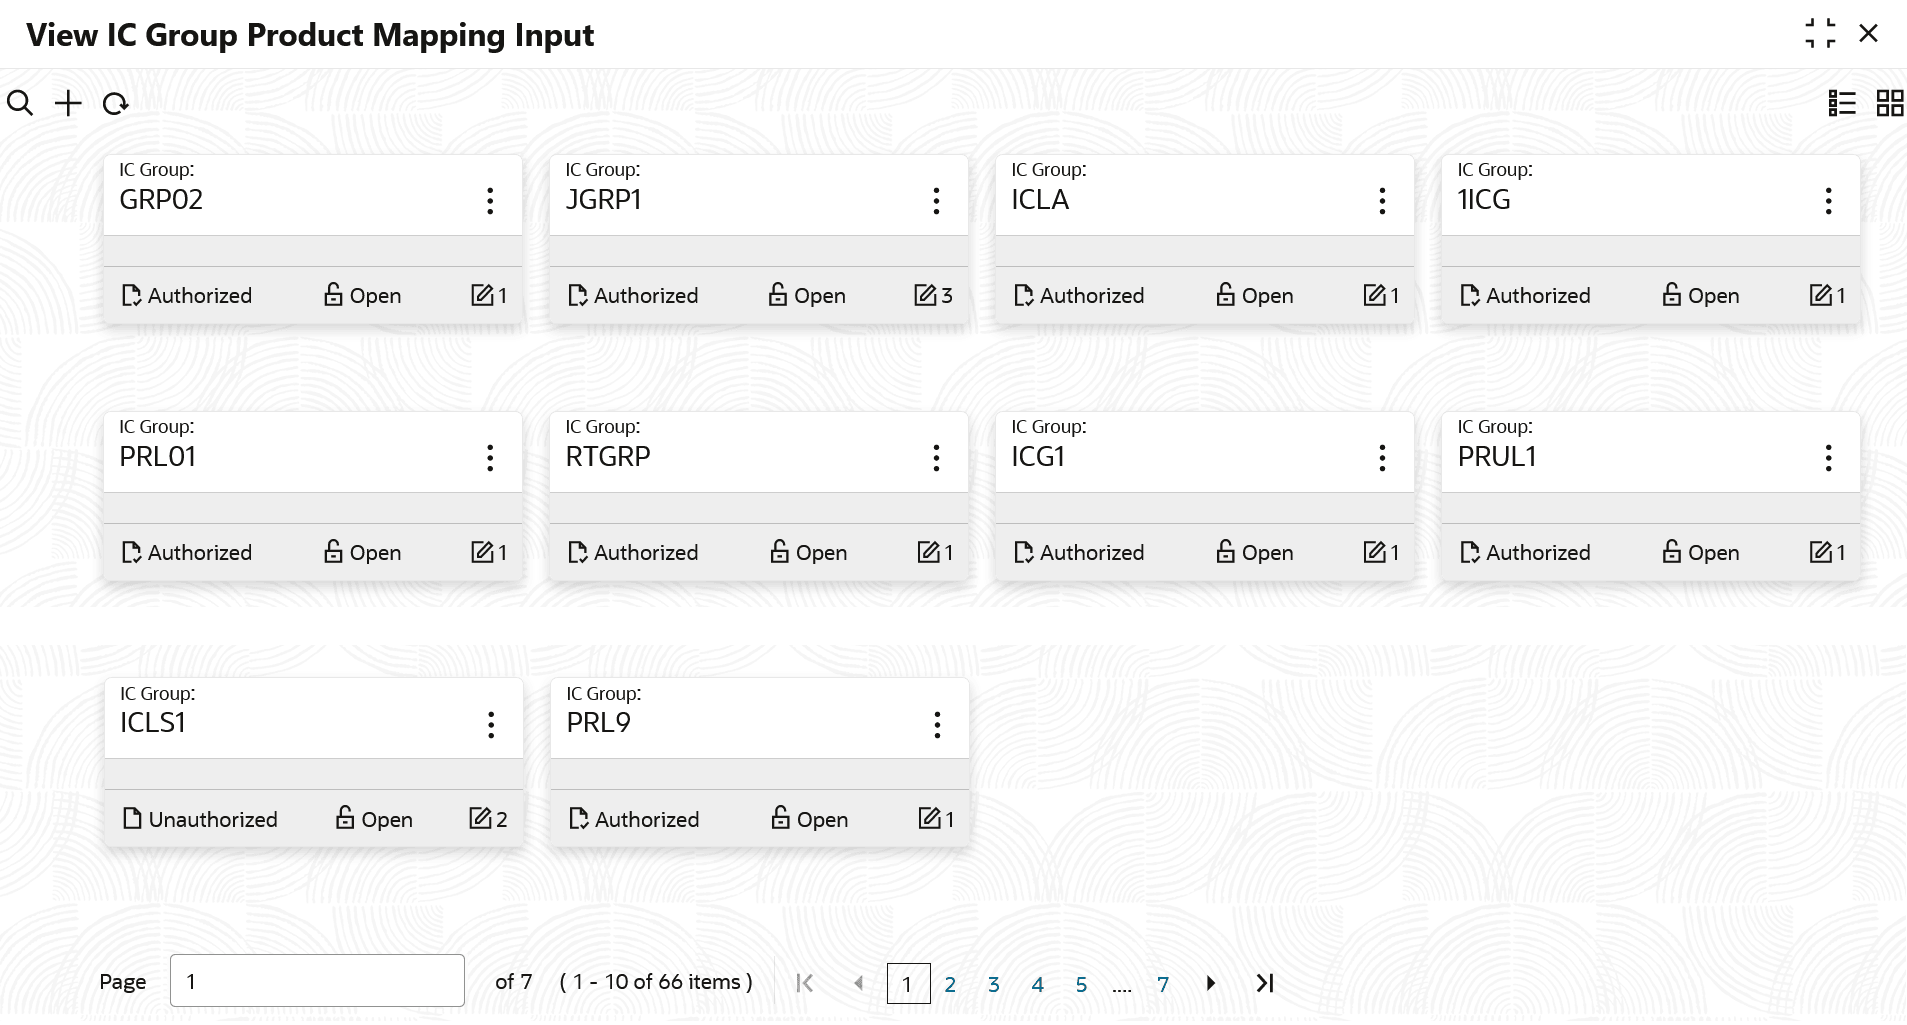This screenshot has height=1025, width=1907.
Task: Click the search magnifier icon
Action: (20, 103)
